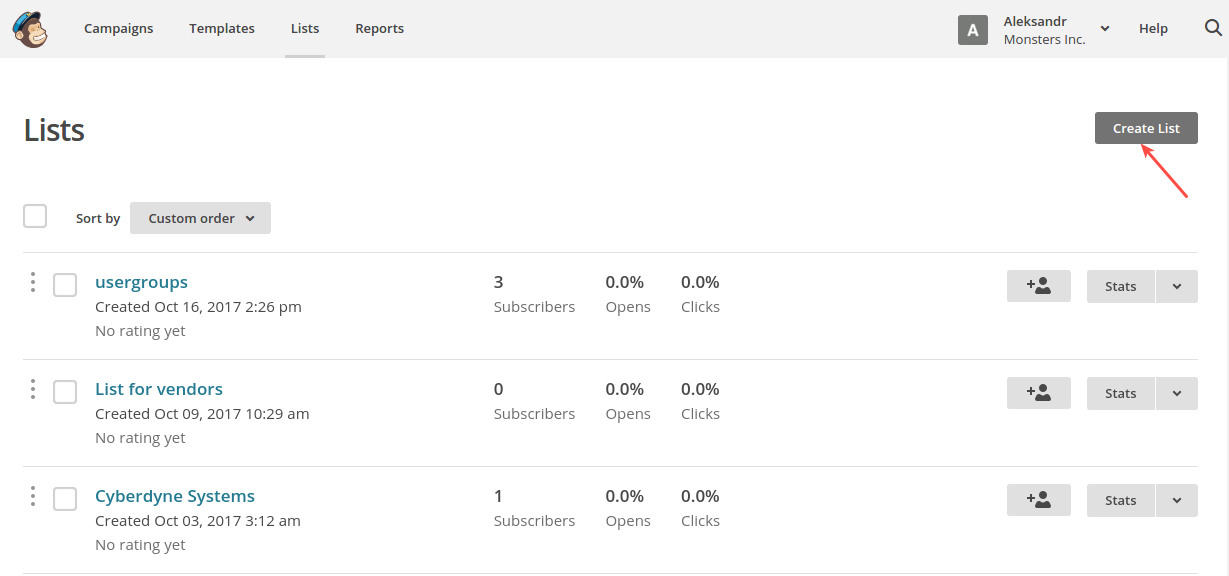Select the List for vendors checkbox
This screenshot has height=576, width=1229.
[x=65, y=392]
